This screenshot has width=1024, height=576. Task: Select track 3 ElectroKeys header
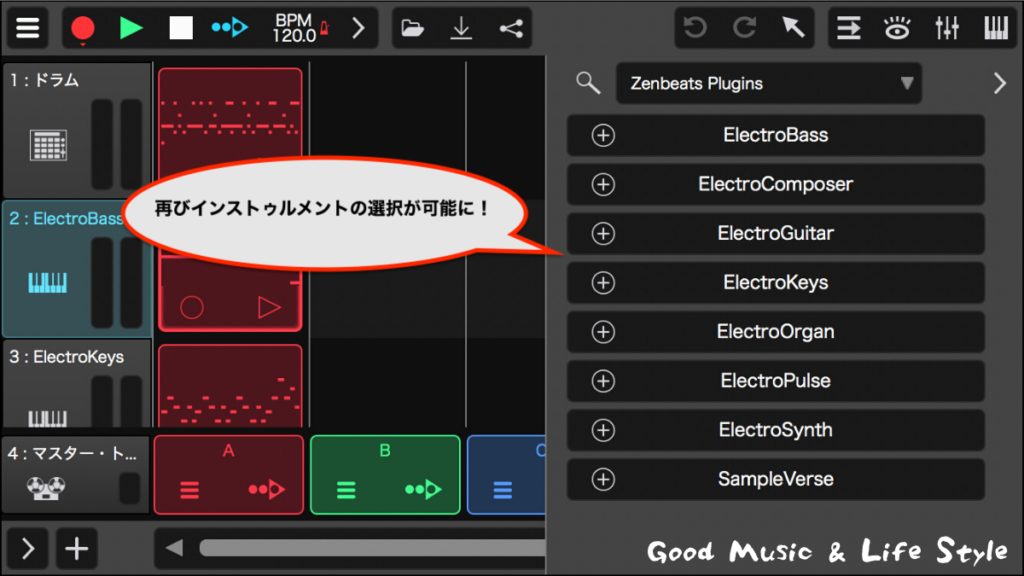[x=76, y=383]
